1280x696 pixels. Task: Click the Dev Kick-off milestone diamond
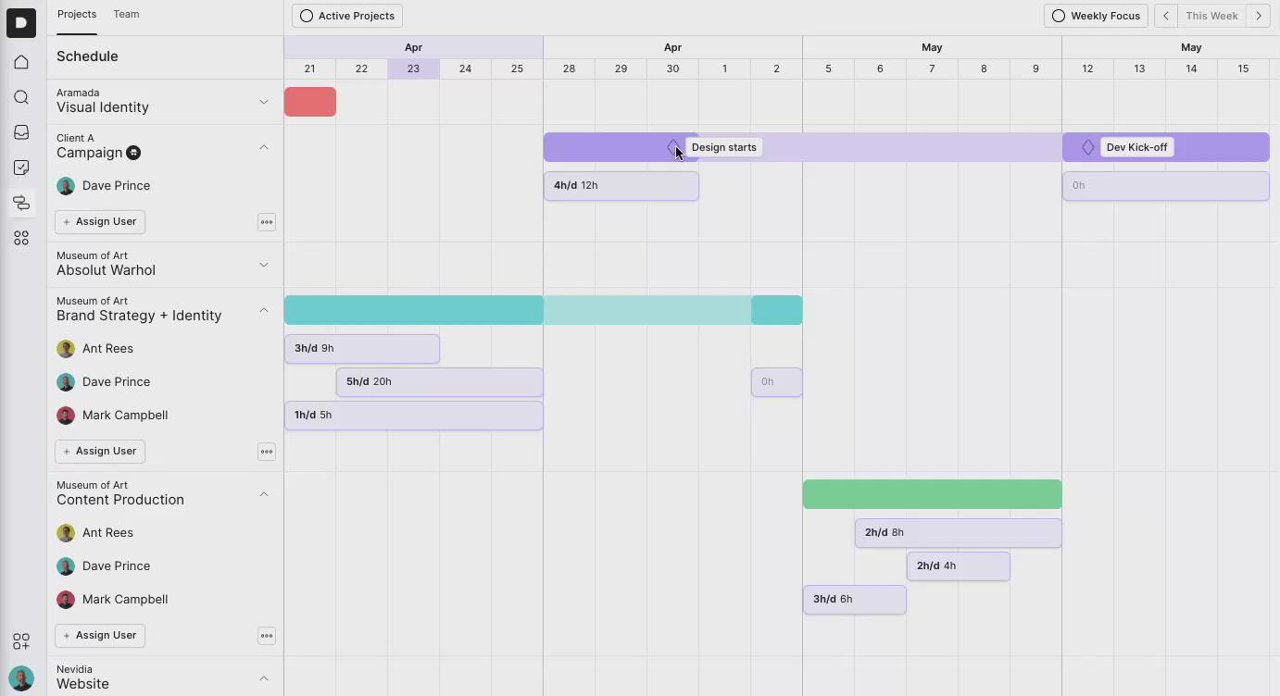pos(1088,147)
